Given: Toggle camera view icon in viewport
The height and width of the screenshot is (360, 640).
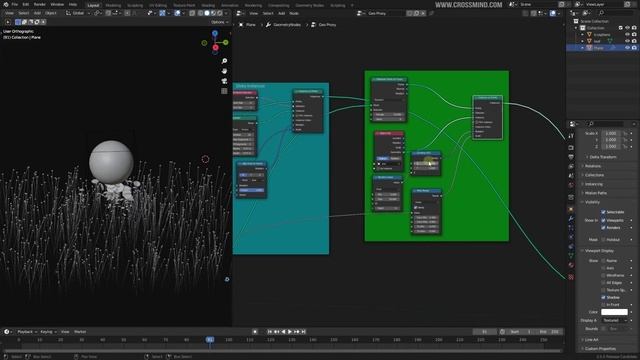Looking at the screenshot, I should coord(224,81).
